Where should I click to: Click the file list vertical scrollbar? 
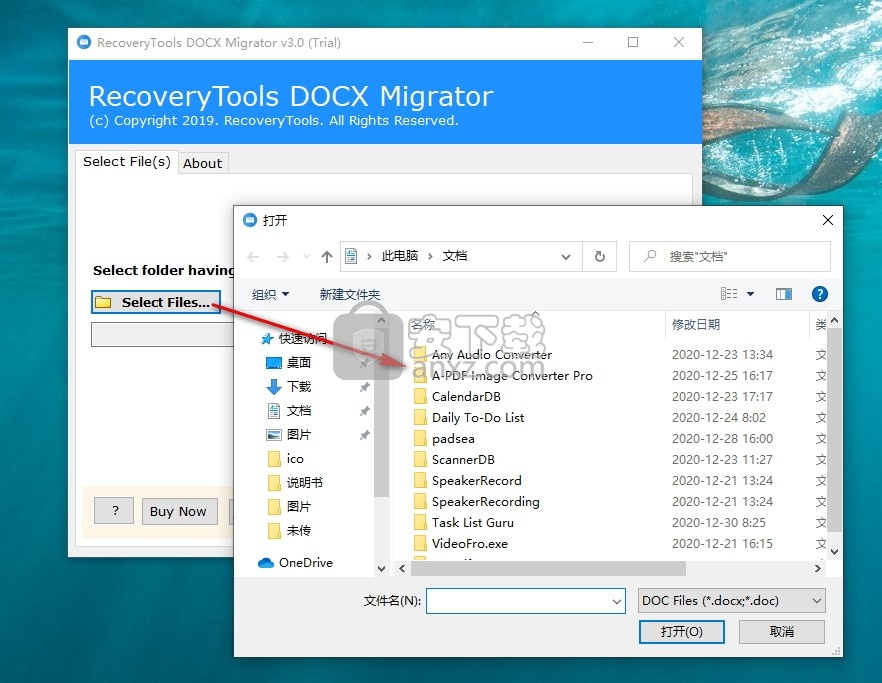pyautogui.click(x=835, y=430)
